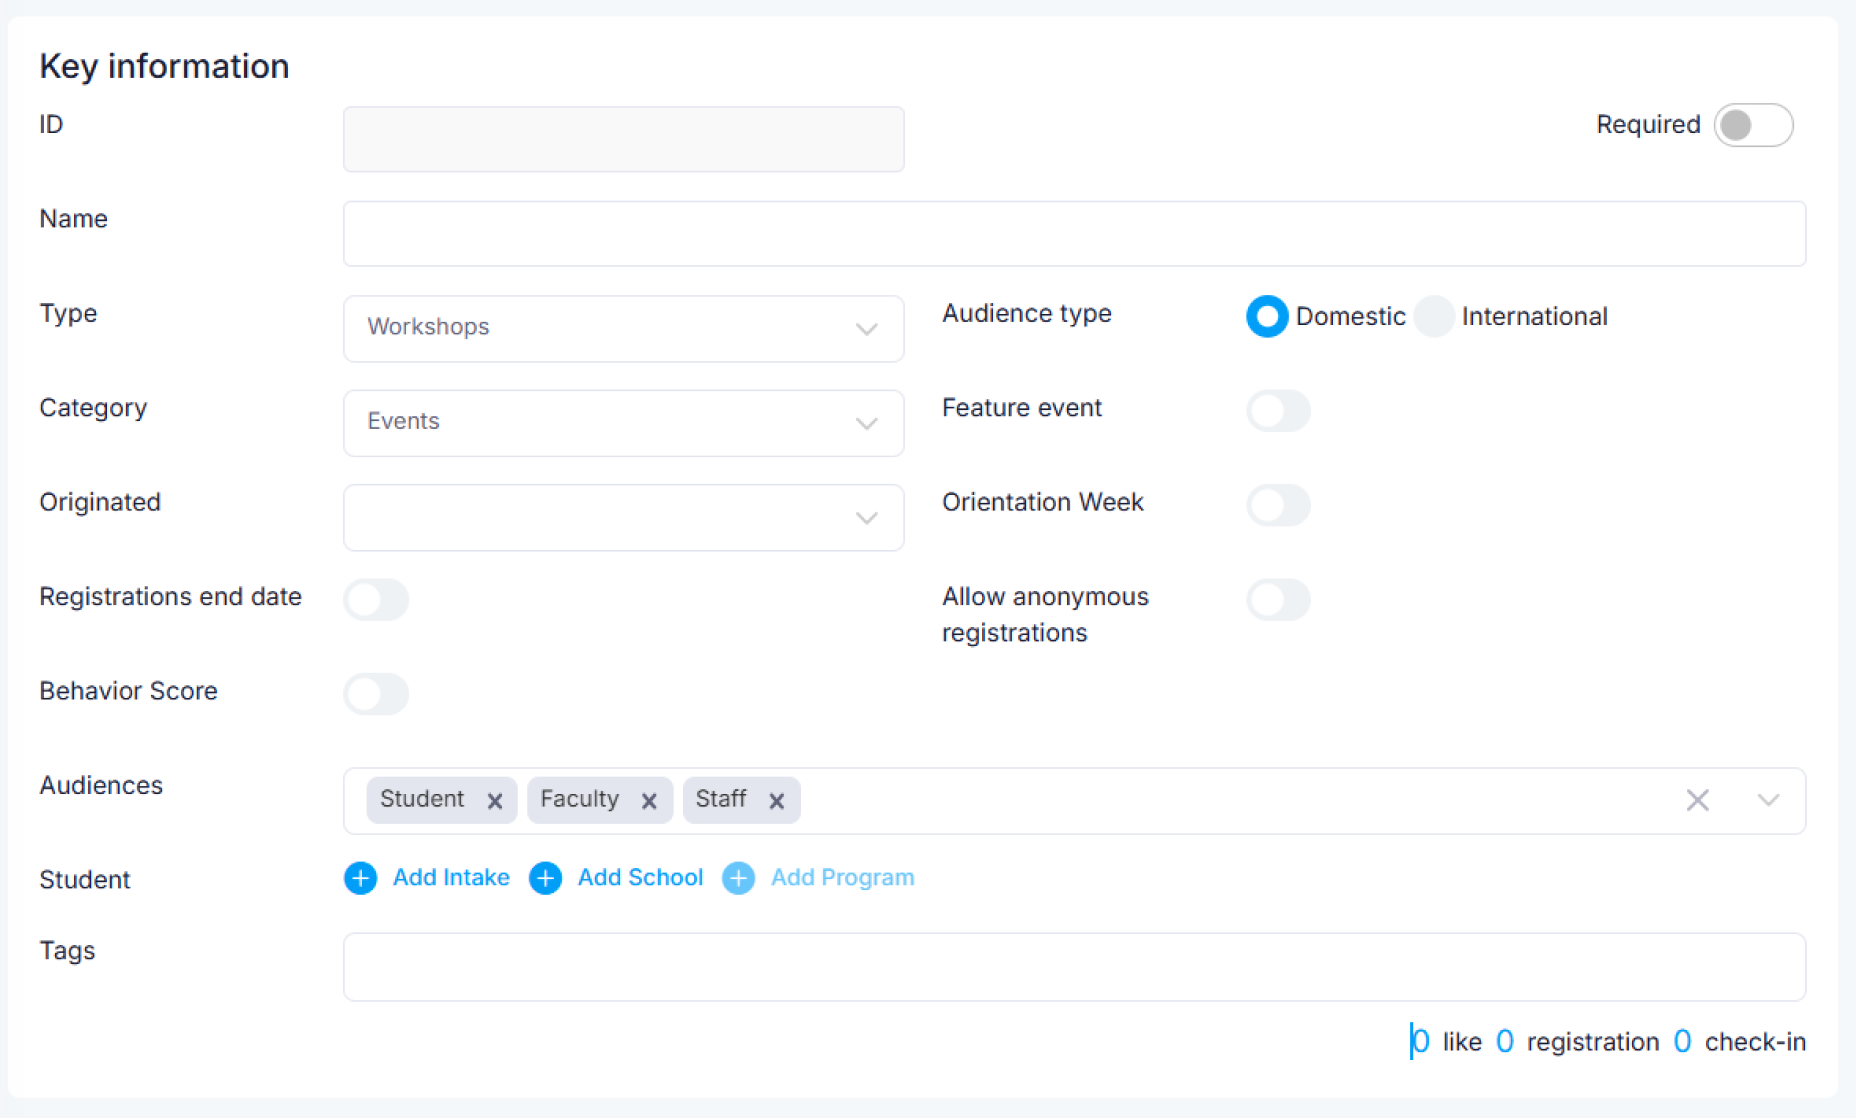Viewport: 1856px width, 1118px height.
Task: Enable the Feature event toggle
Action: click(x=1277, y=411)
